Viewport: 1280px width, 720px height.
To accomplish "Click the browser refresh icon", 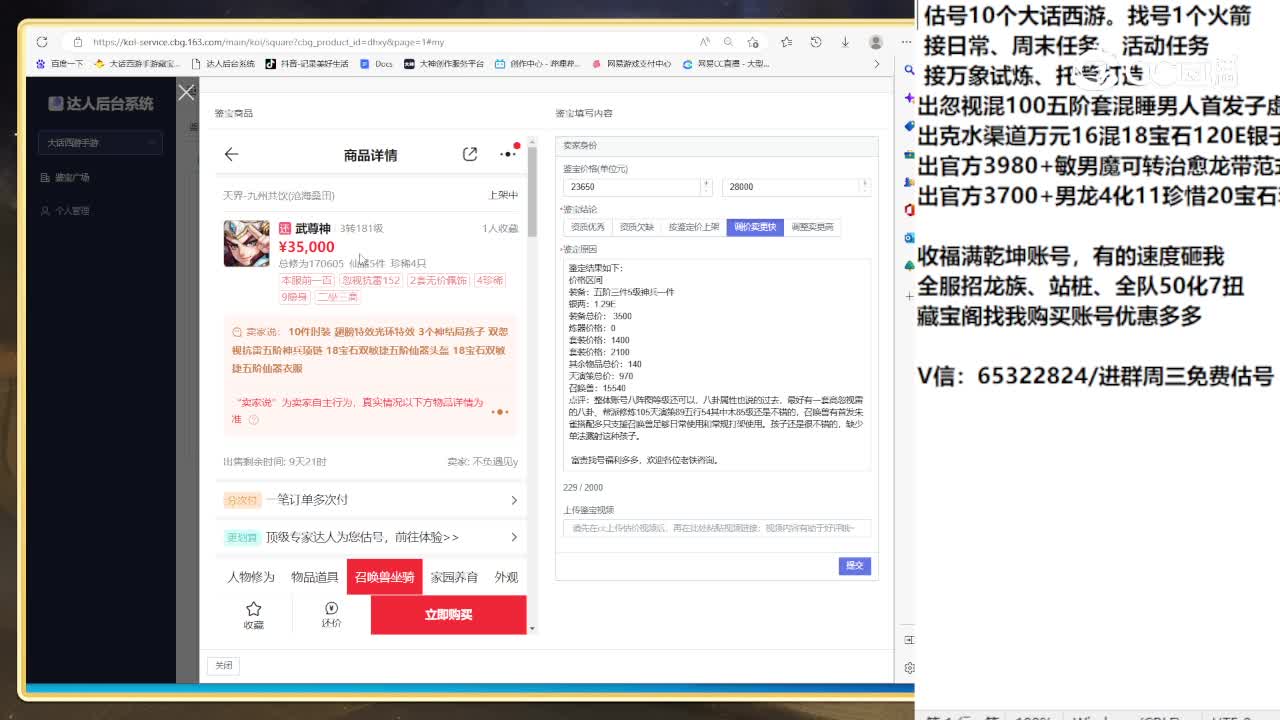I will (42, 42).
